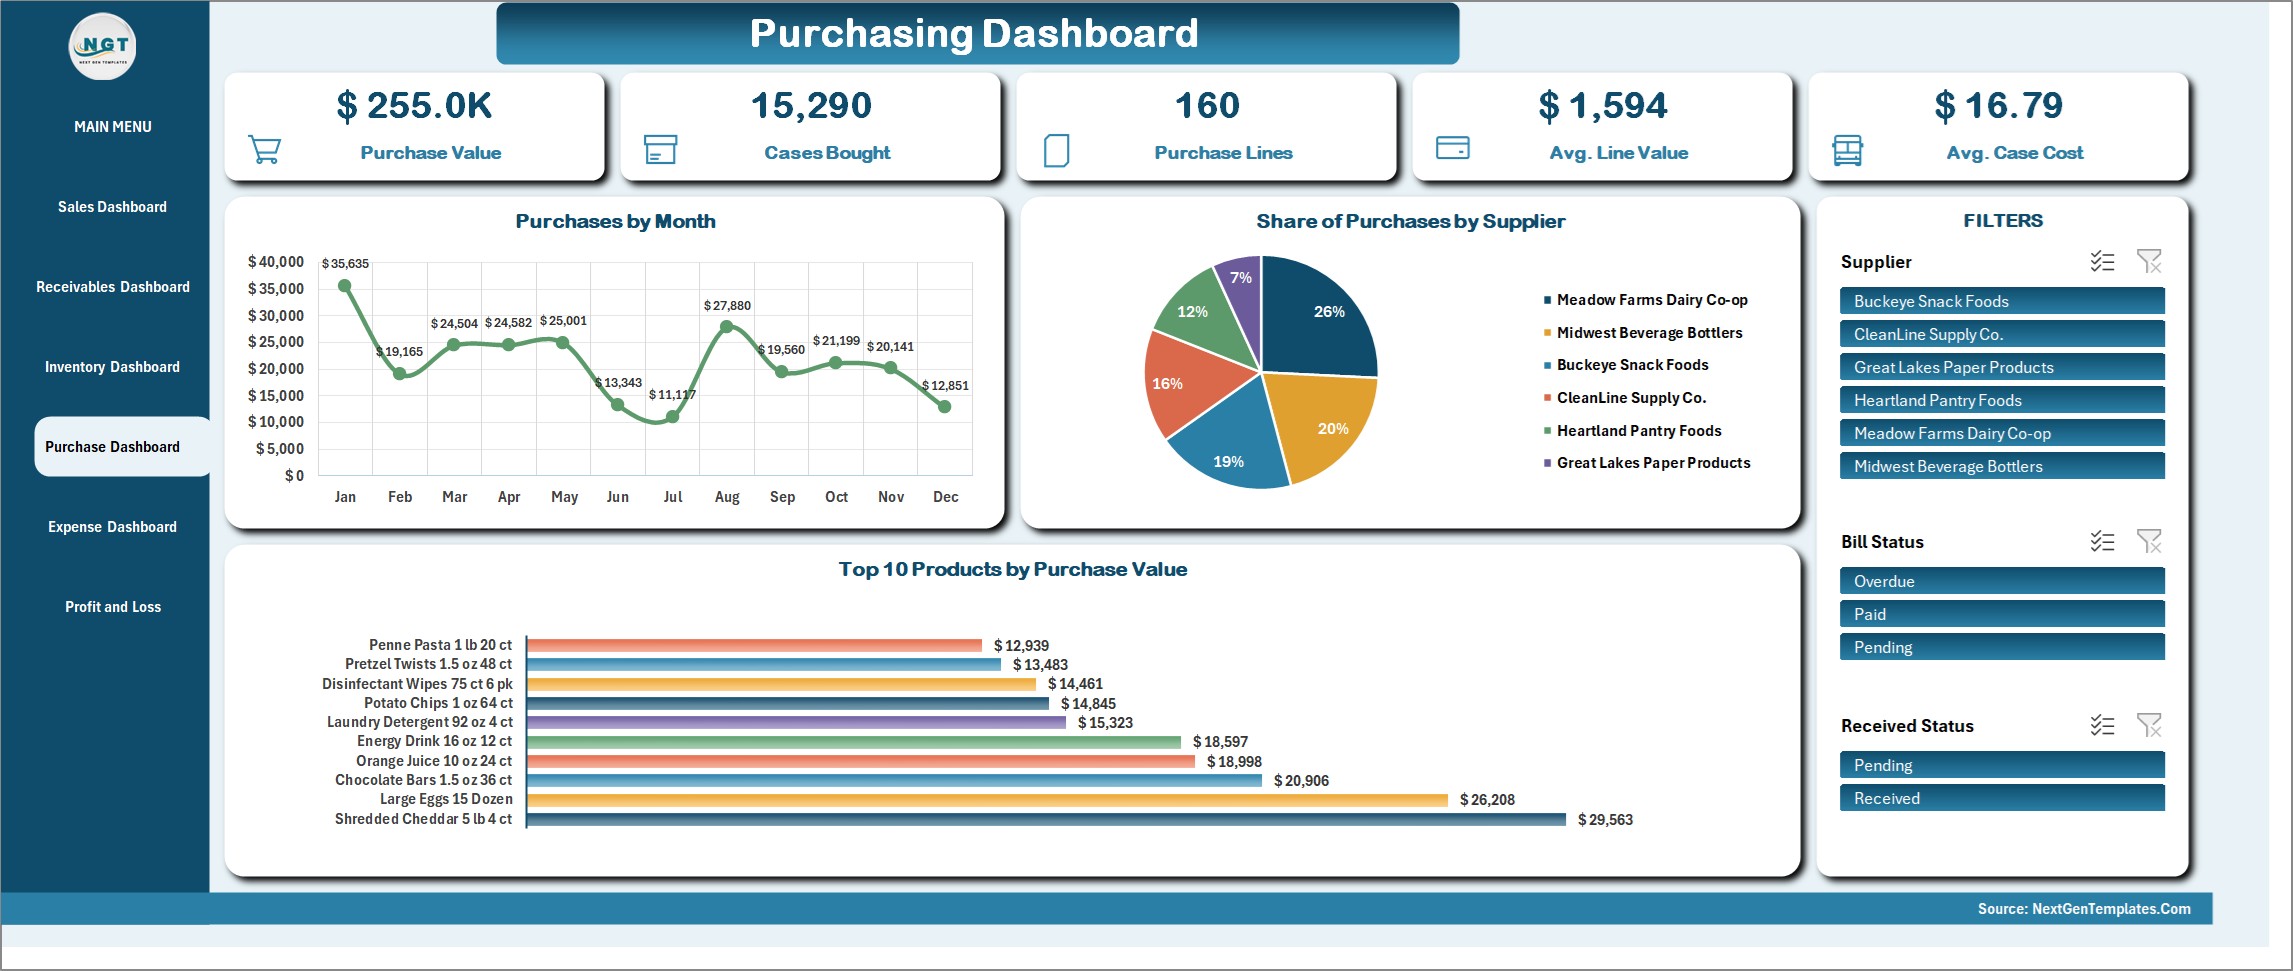
Task: Clear the Bill Status slicer filter
Action: [2149, 541]
